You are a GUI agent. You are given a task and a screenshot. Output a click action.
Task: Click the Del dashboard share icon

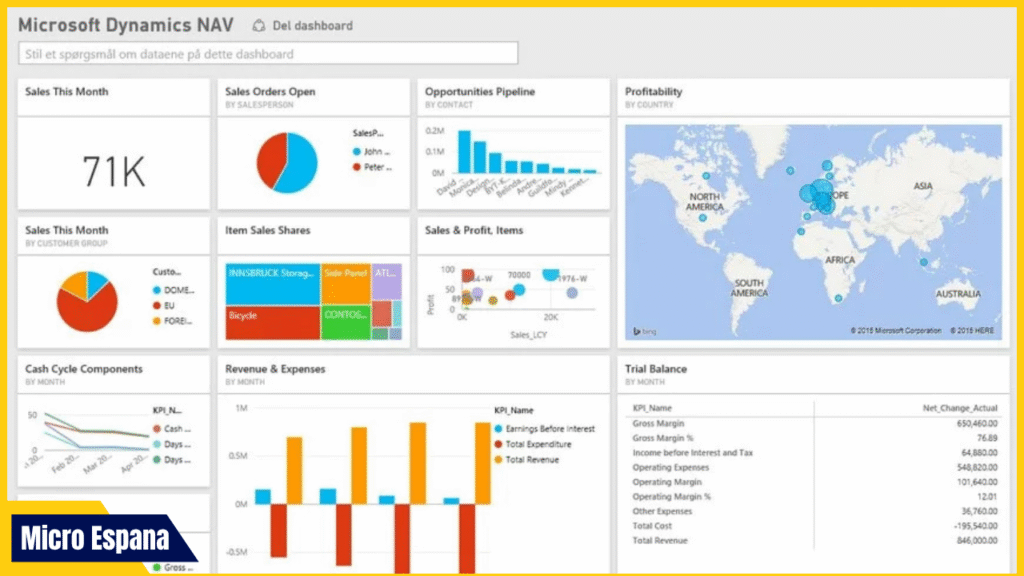260,26
